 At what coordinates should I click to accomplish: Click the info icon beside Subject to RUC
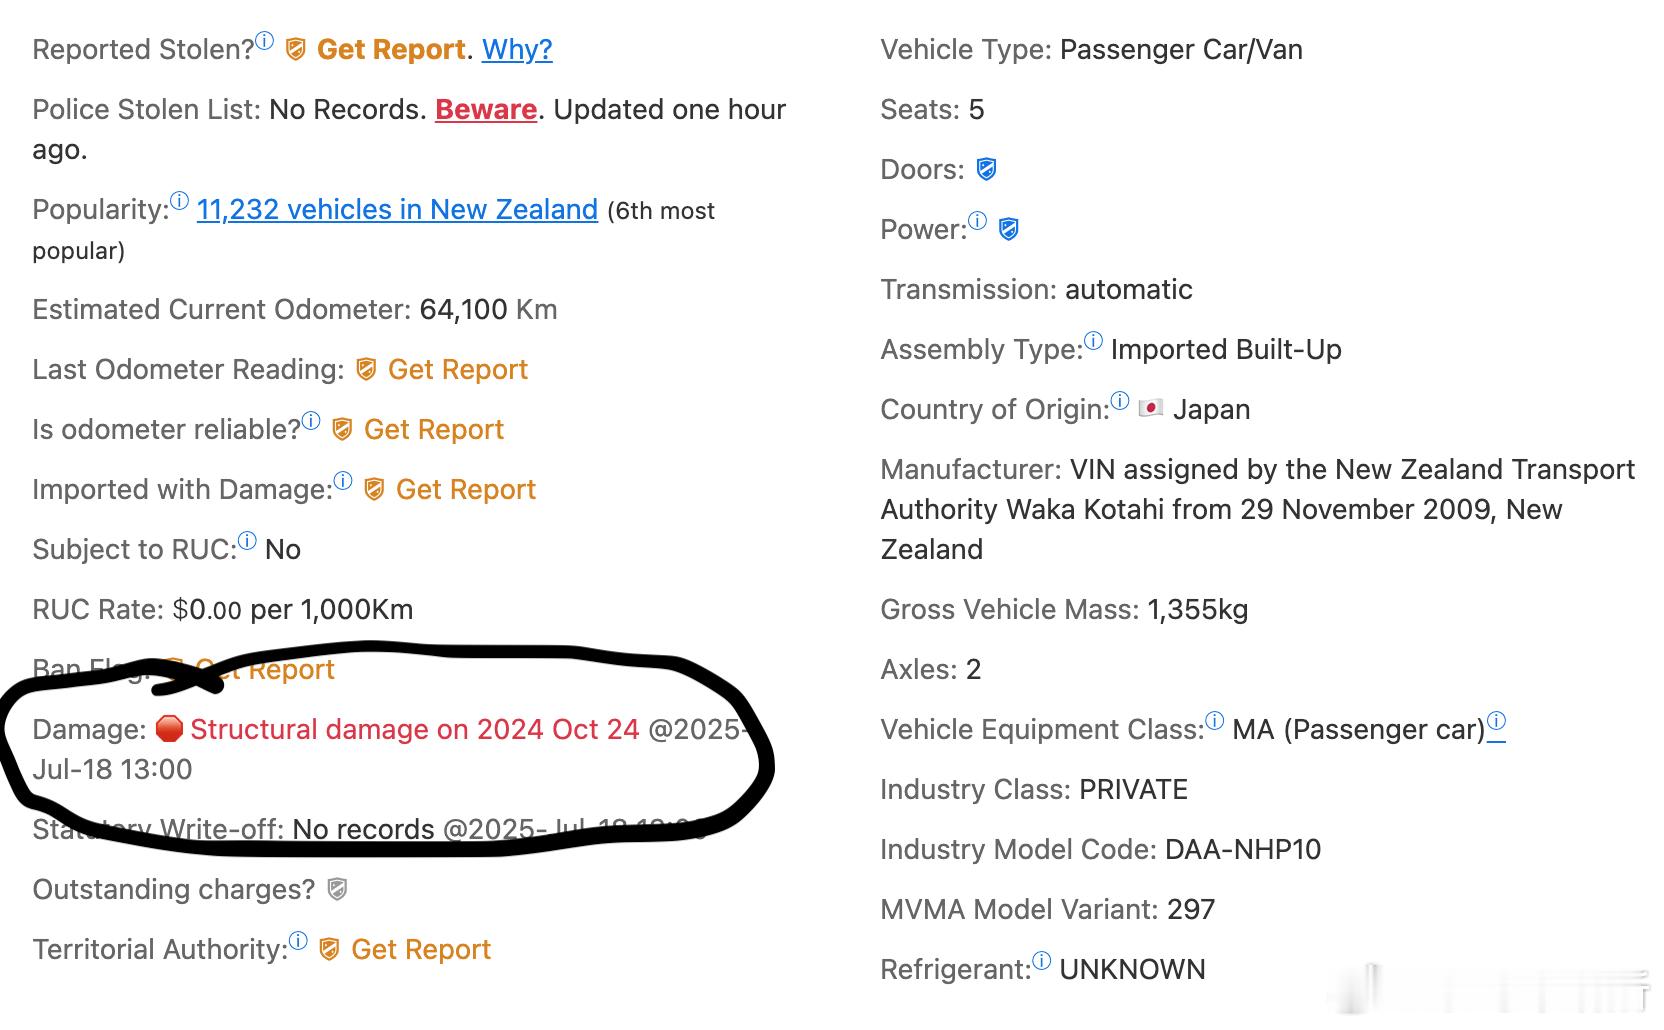point(247,541)
